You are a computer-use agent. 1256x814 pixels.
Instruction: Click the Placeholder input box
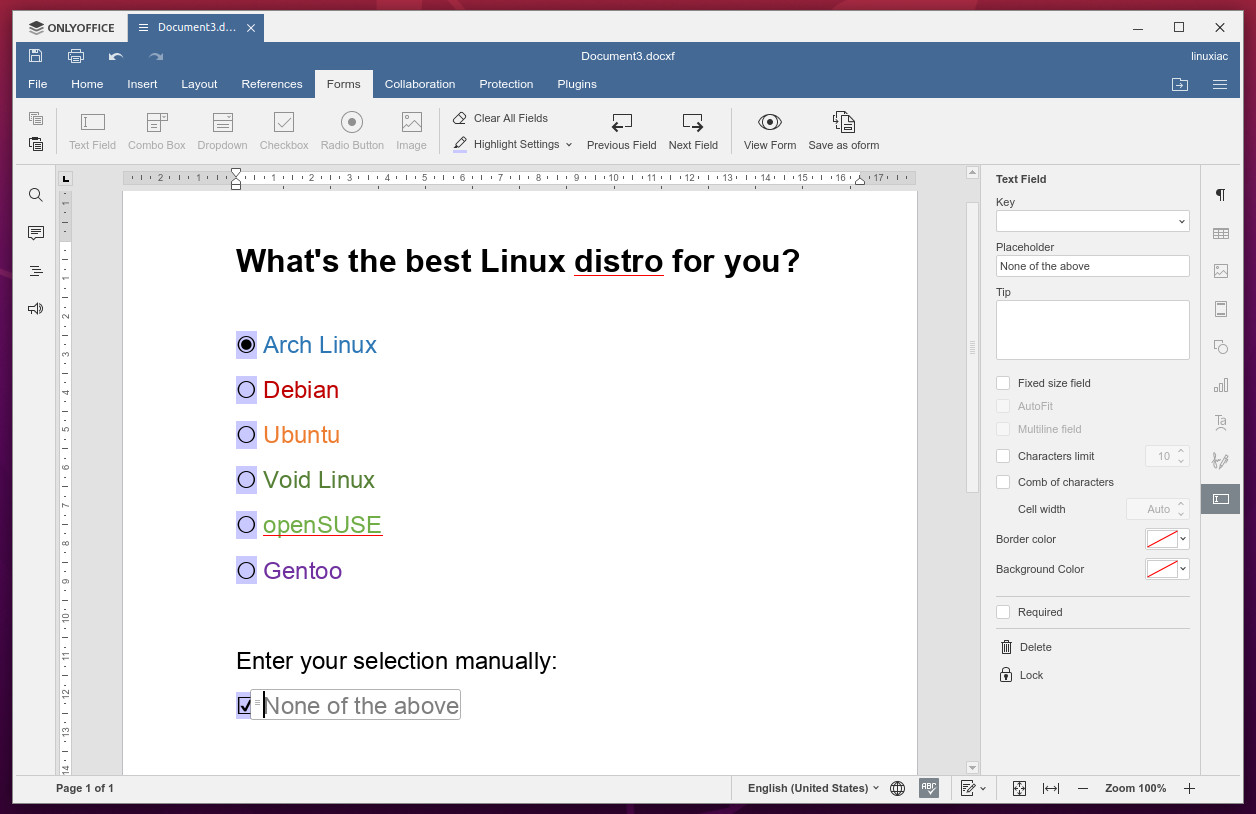click(1093, 266)
